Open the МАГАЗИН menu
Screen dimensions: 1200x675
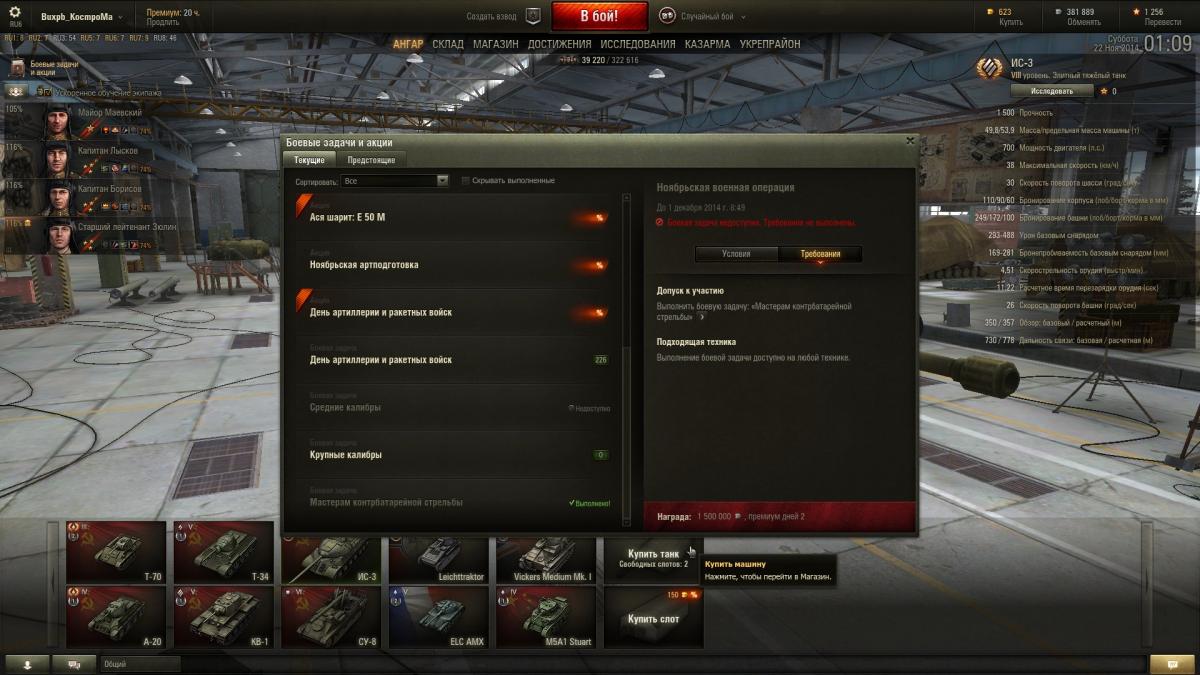pos(495,45)
